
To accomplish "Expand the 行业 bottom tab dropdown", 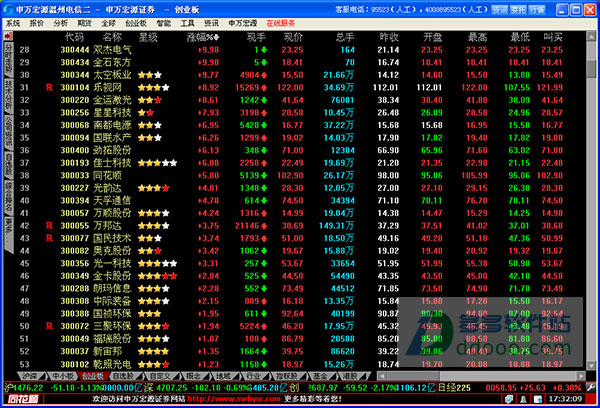I will (264, 376).
